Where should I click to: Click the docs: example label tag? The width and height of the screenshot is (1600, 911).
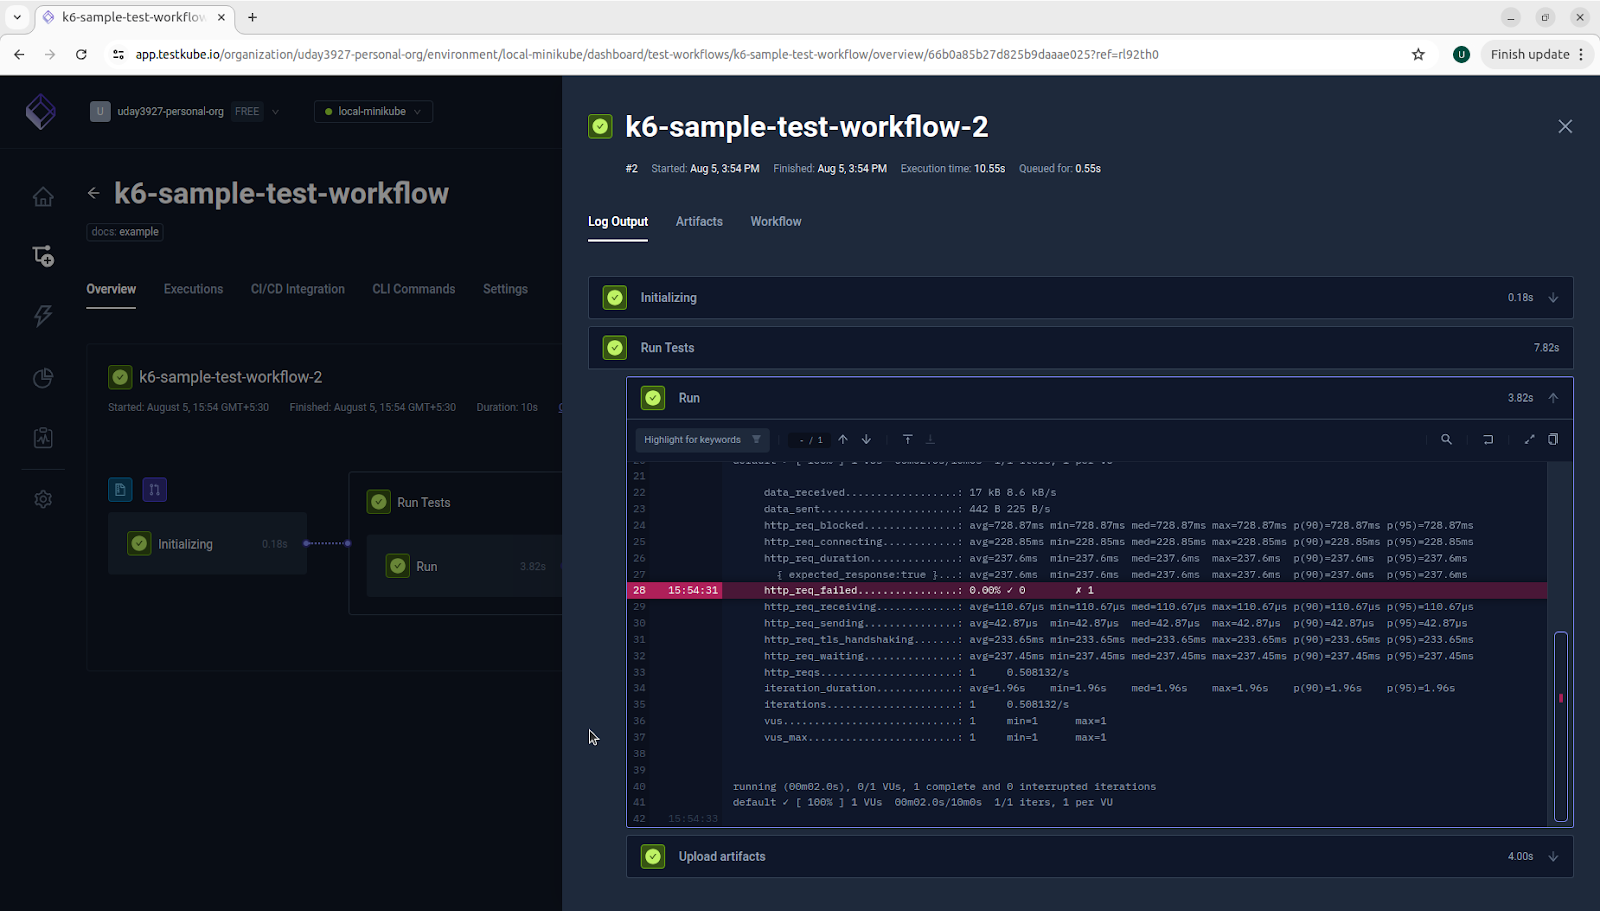coord(125,231)
